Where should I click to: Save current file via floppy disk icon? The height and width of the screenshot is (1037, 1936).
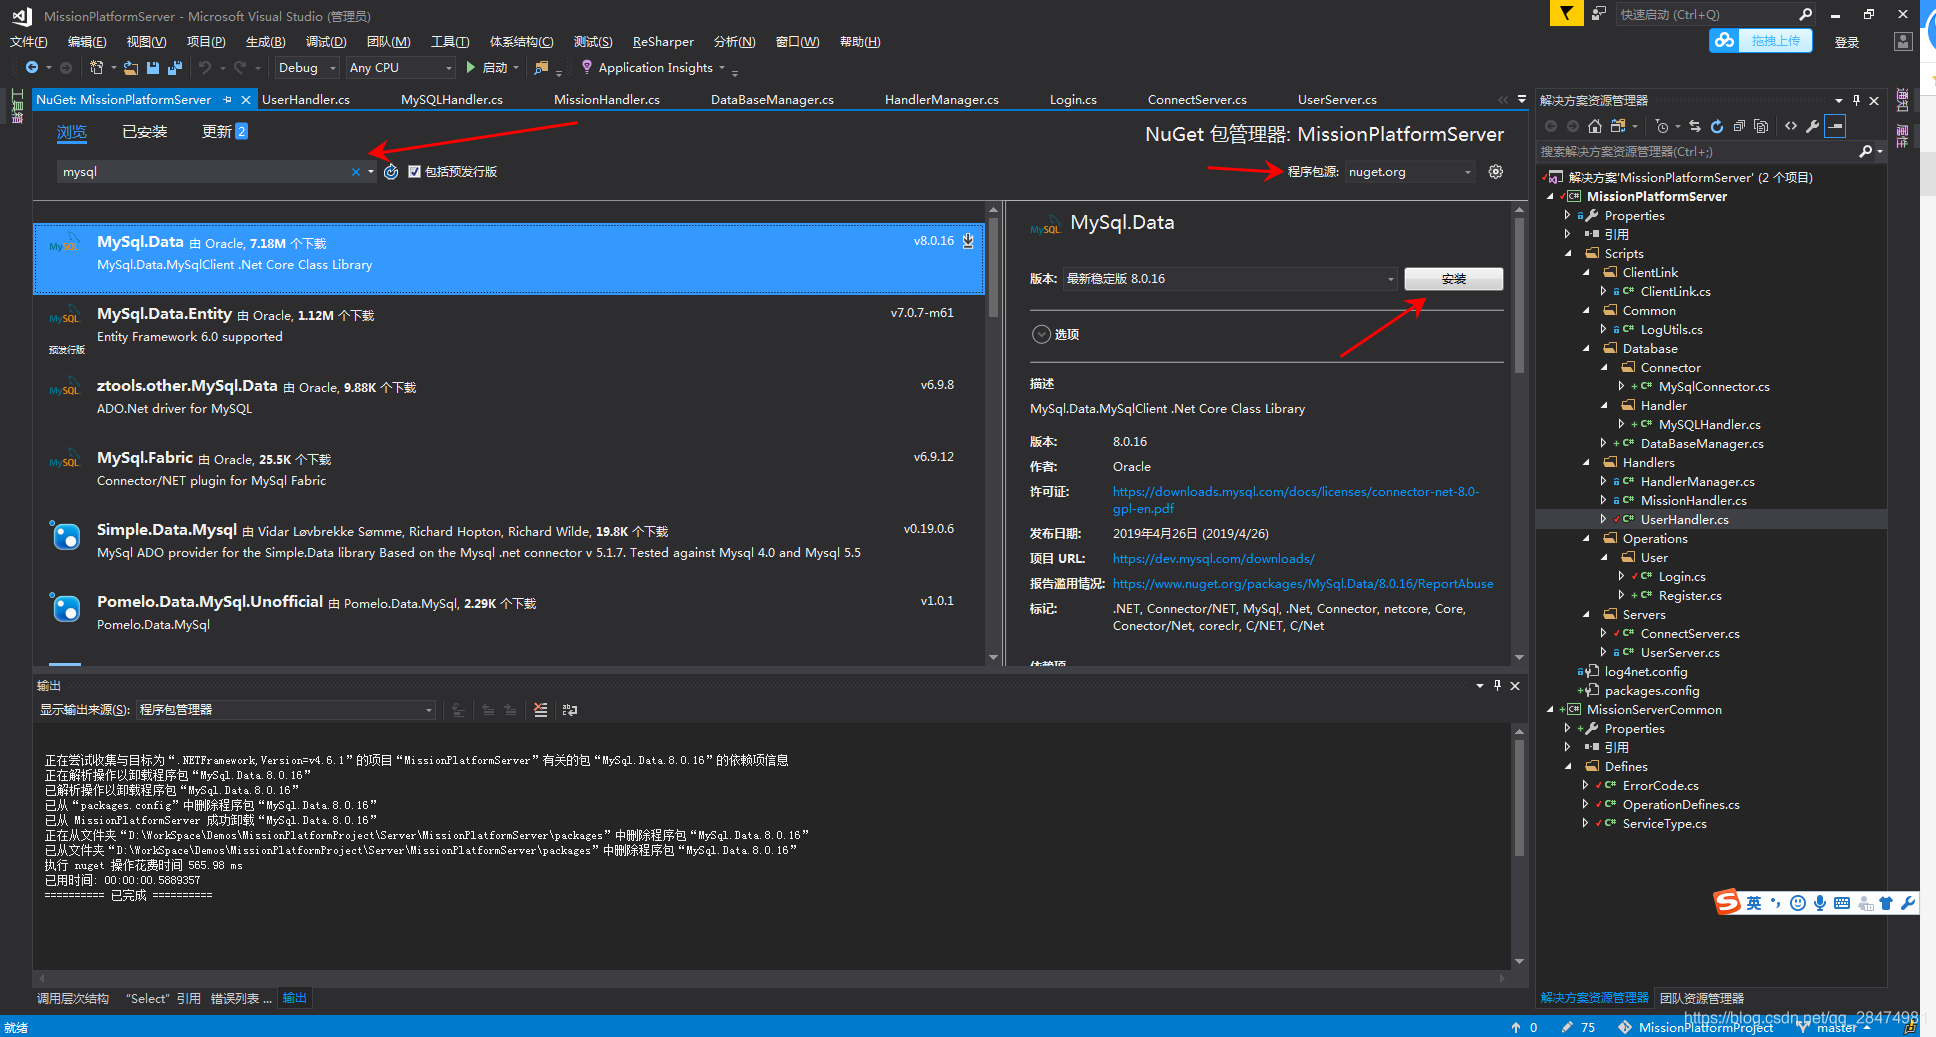click(153, 68)
